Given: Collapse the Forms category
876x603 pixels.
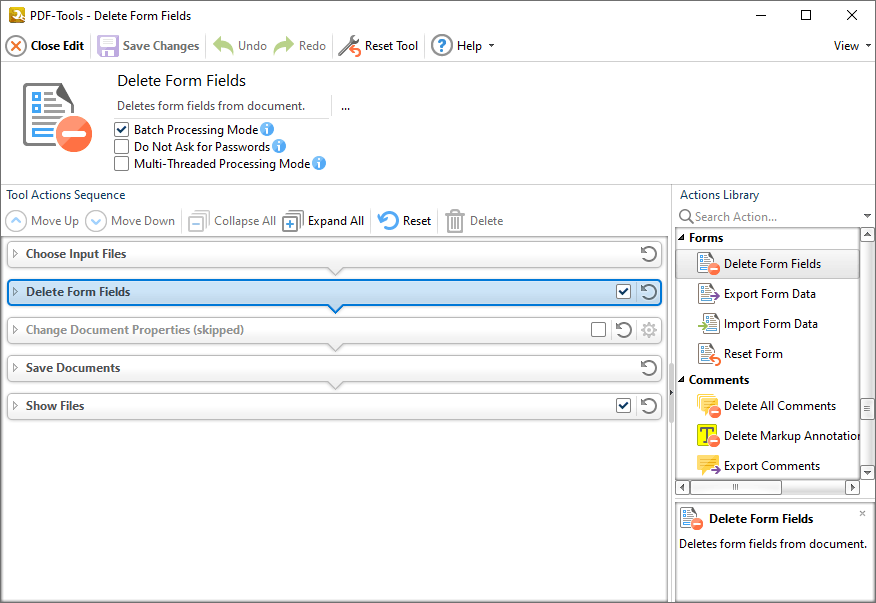Looking at the screenshot, I should coord(682,238).
